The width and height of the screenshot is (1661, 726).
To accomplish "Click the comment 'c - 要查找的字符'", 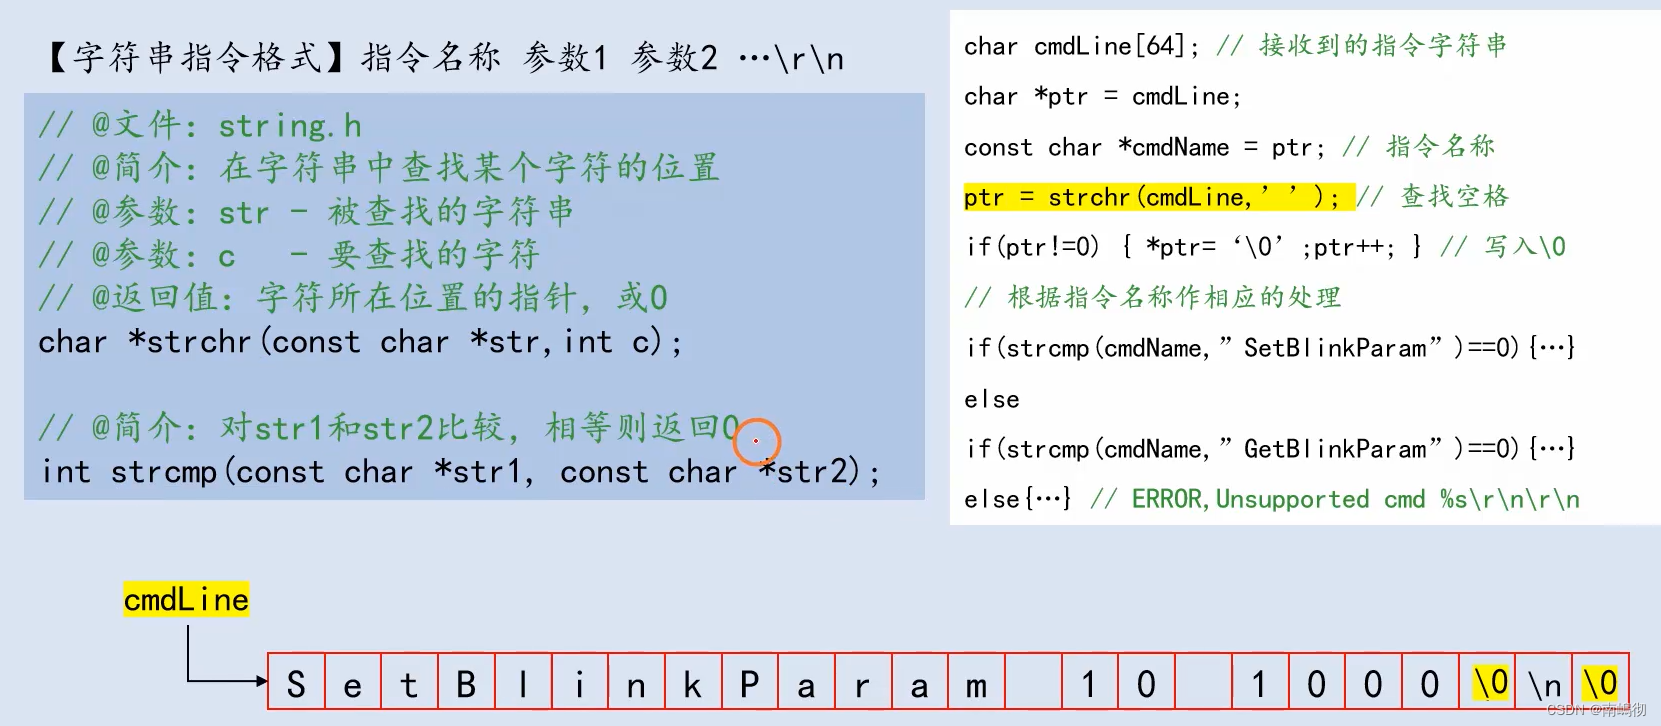I will pyautogui.click(x=379, y=255).
